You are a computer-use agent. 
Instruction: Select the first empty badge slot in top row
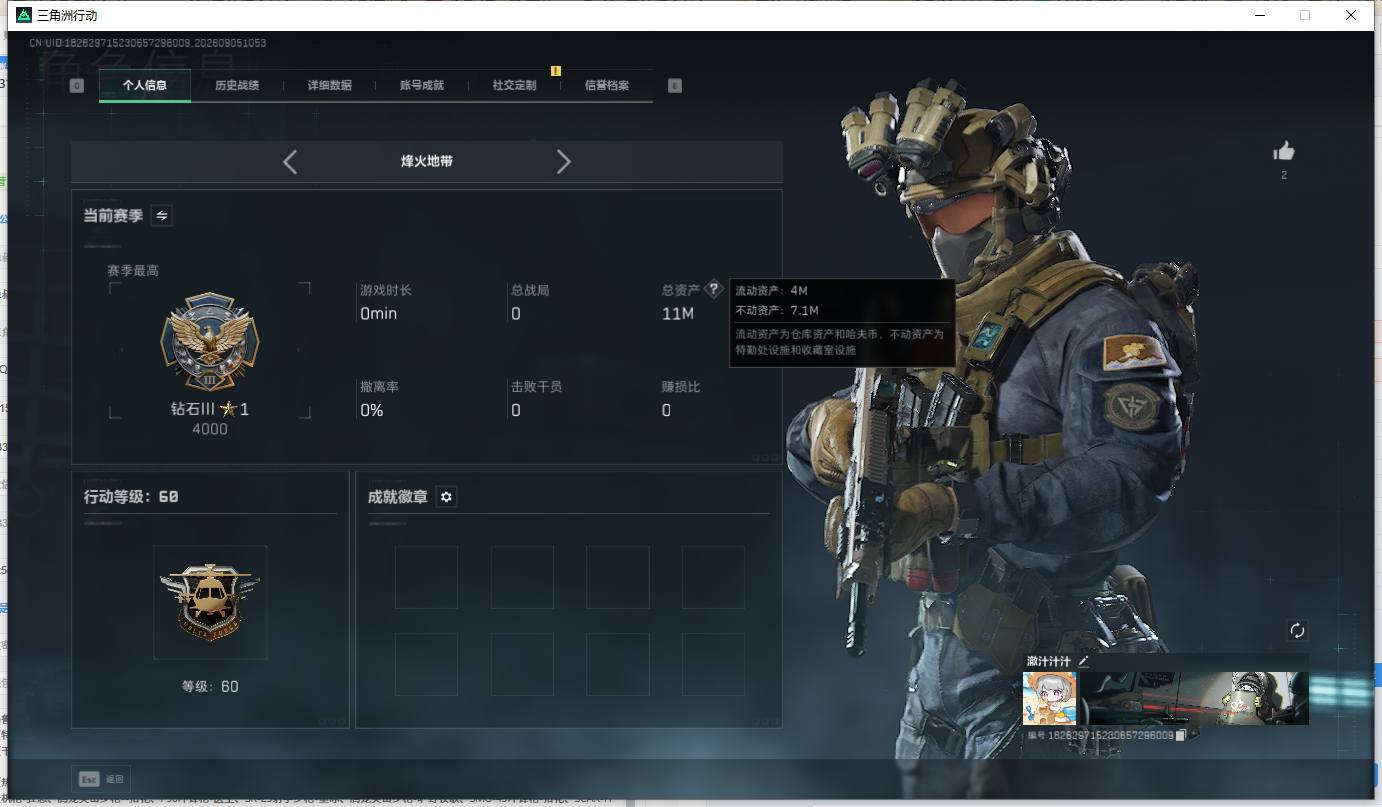pyautogui.click(x=426, y=577)
